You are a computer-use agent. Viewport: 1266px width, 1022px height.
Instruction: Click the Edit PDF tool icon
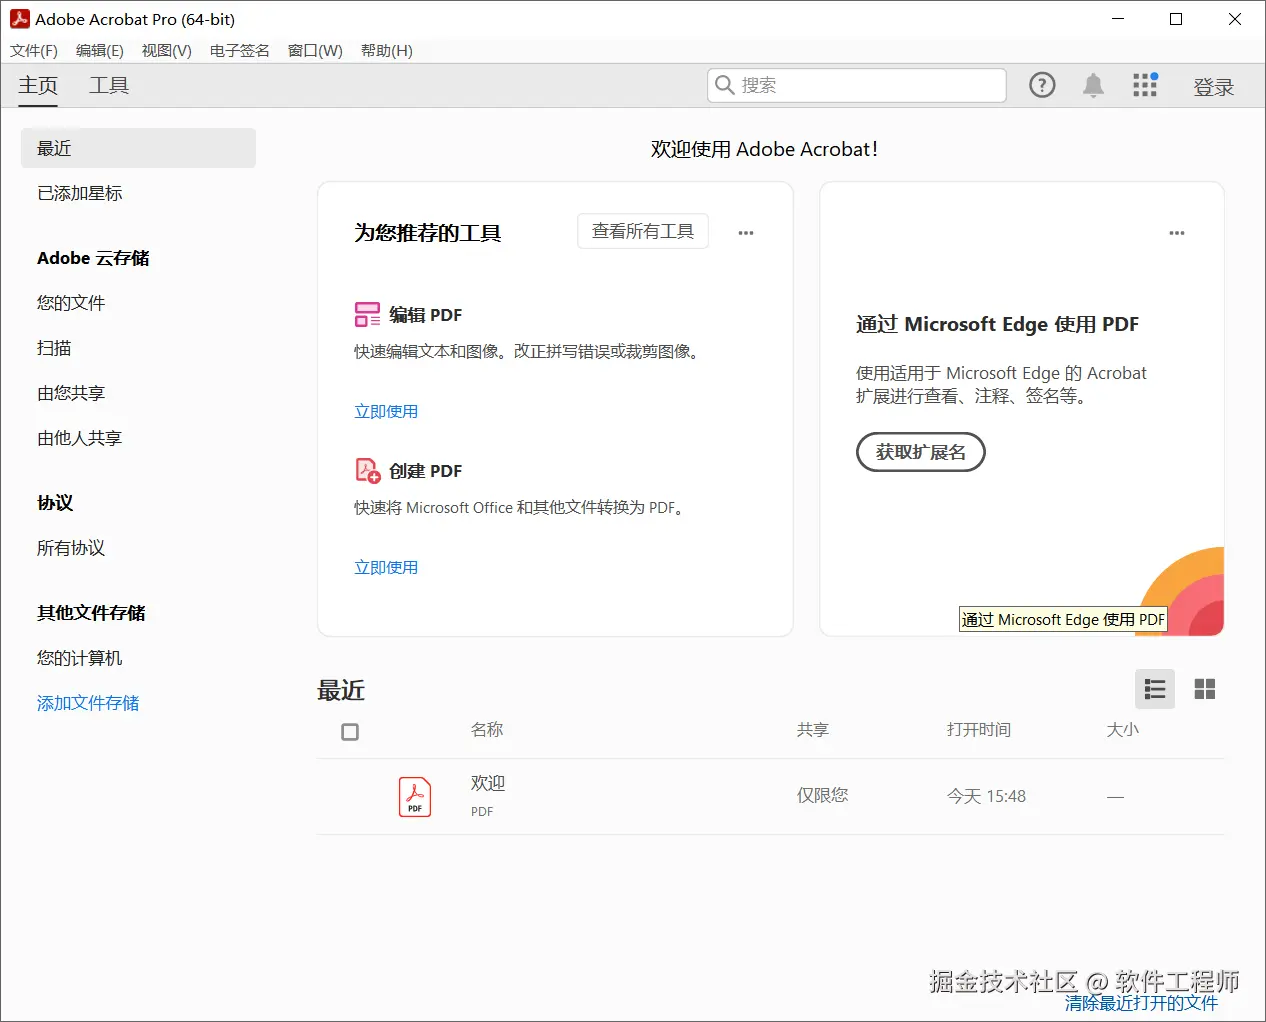click(367, 315)
